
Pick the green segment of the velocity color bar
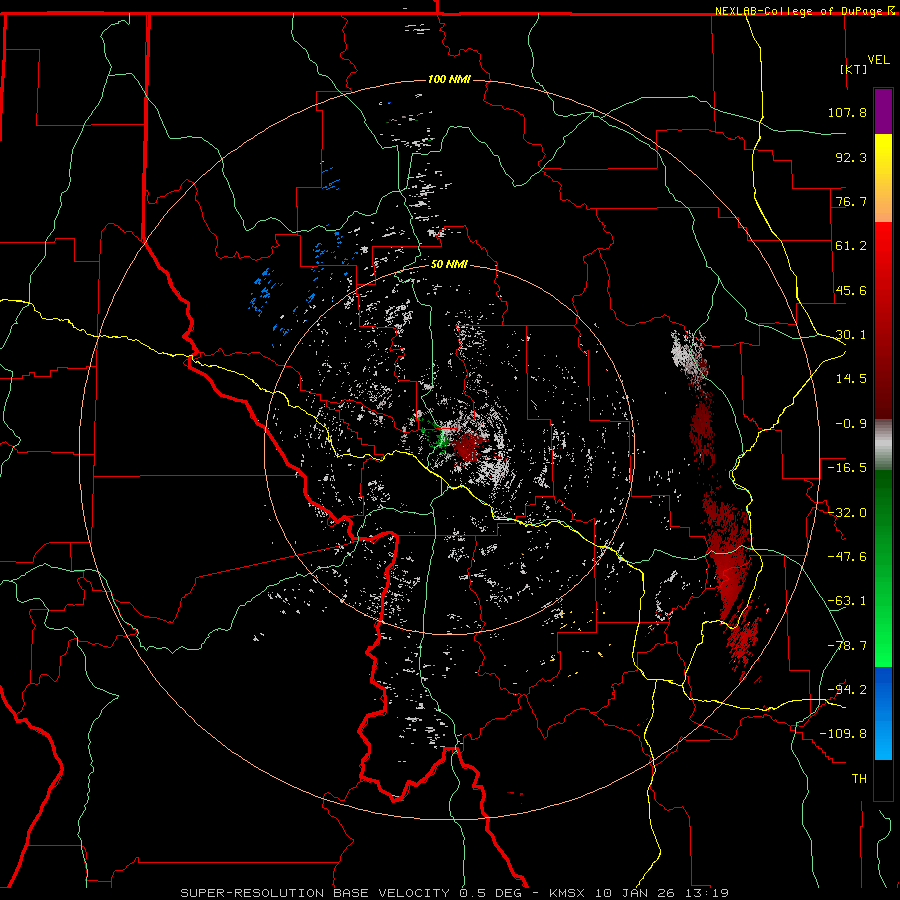[x=883, y=568]
